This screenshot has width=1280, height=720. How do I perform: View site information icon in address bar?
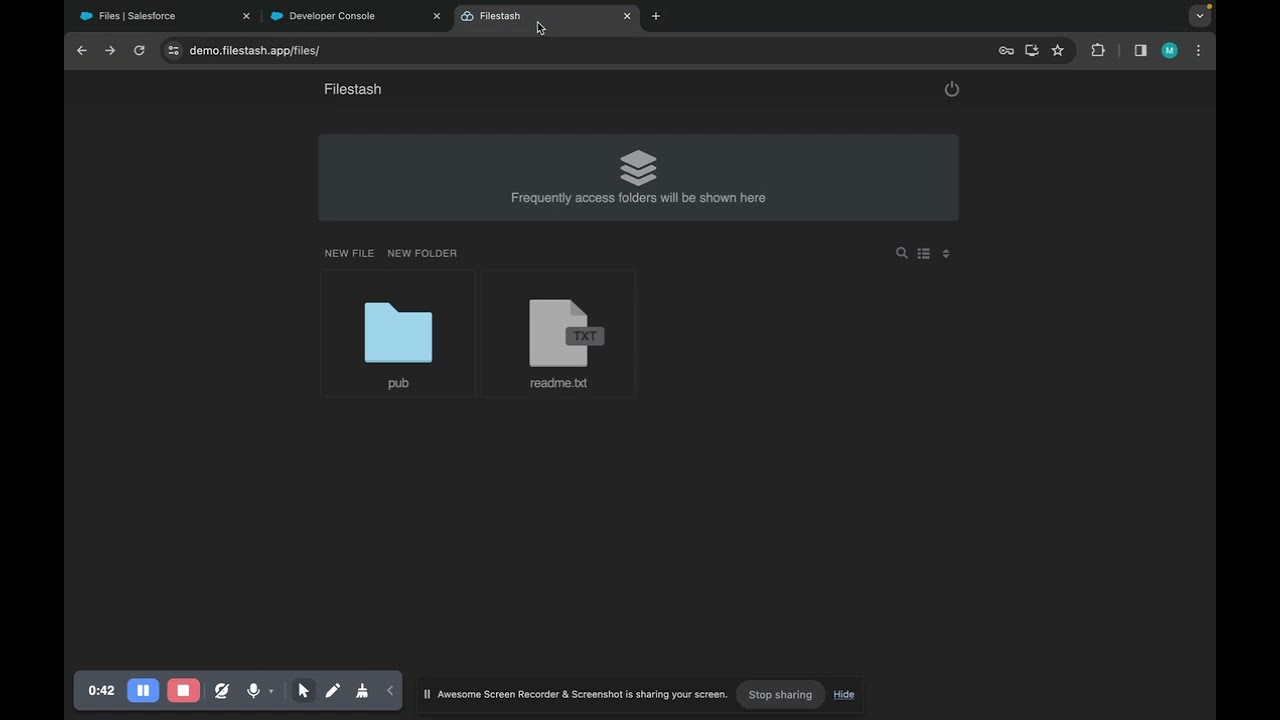pos(173,50)
